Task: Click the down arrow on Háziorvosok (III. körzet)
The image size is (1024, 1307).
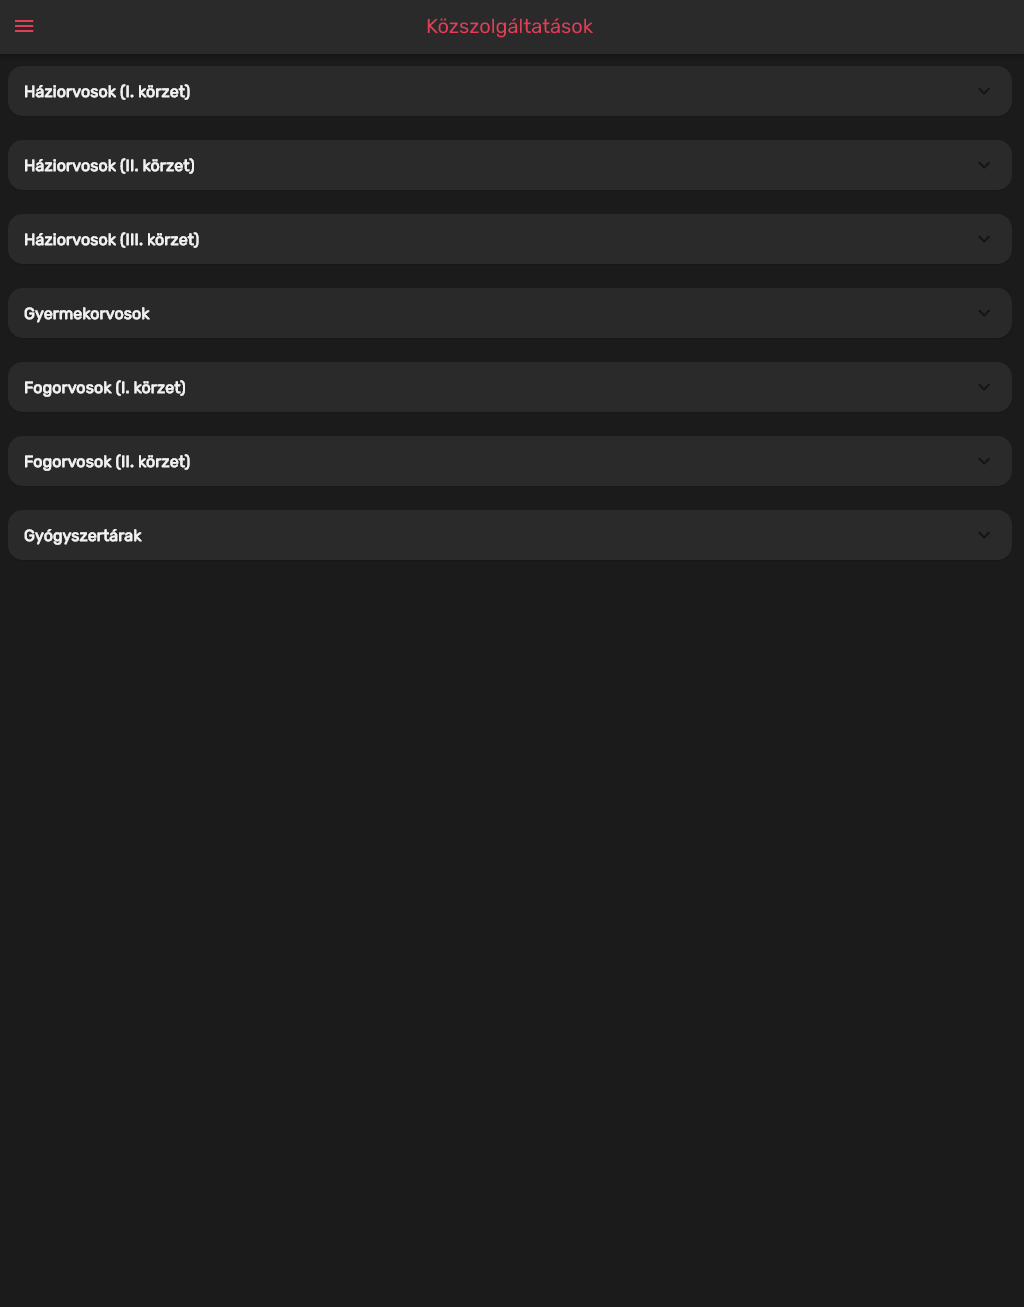Action: click(x=984, y=239)
